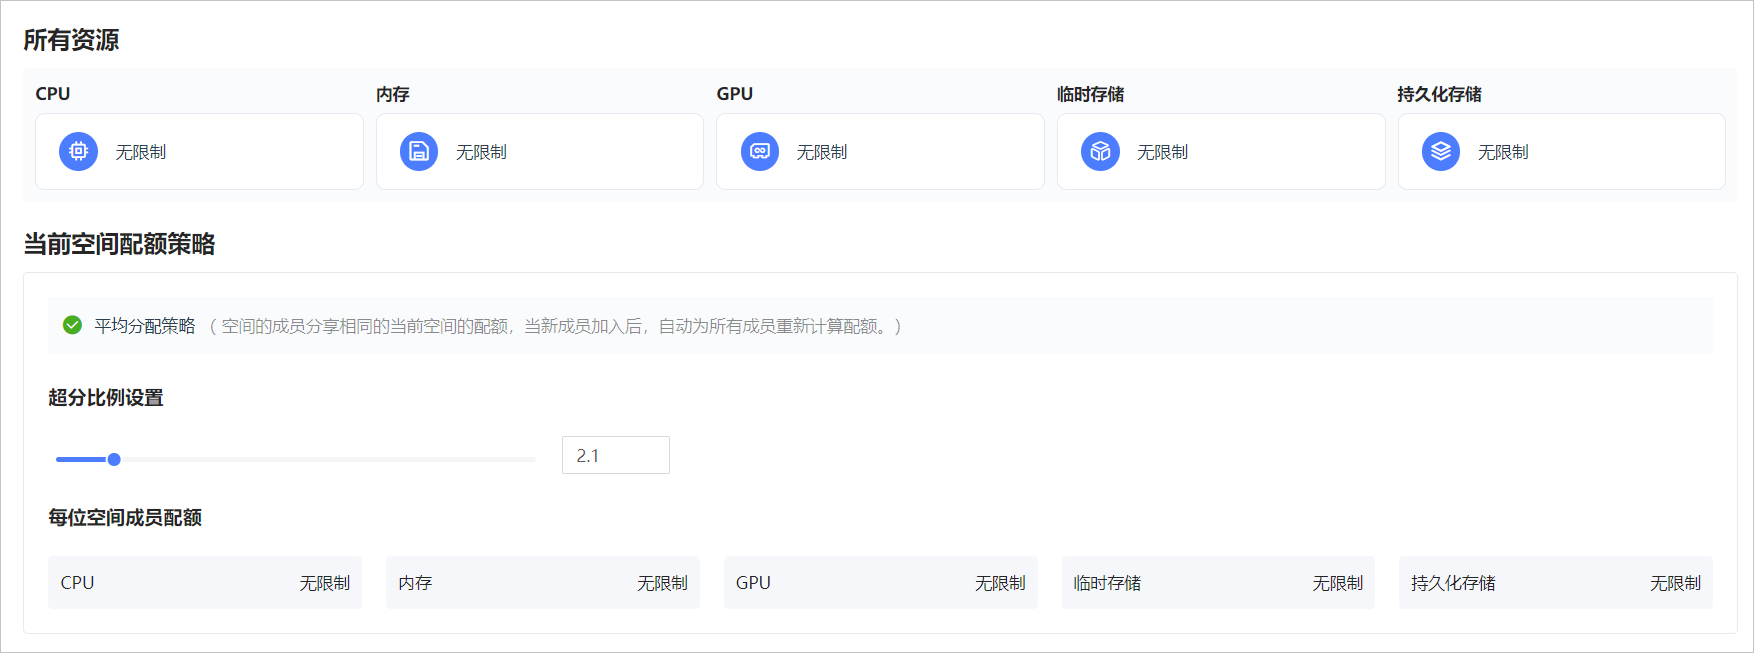This screenshot has width=1754, height=653.
Task: Click the CPU member quota row
Action: 205,583
